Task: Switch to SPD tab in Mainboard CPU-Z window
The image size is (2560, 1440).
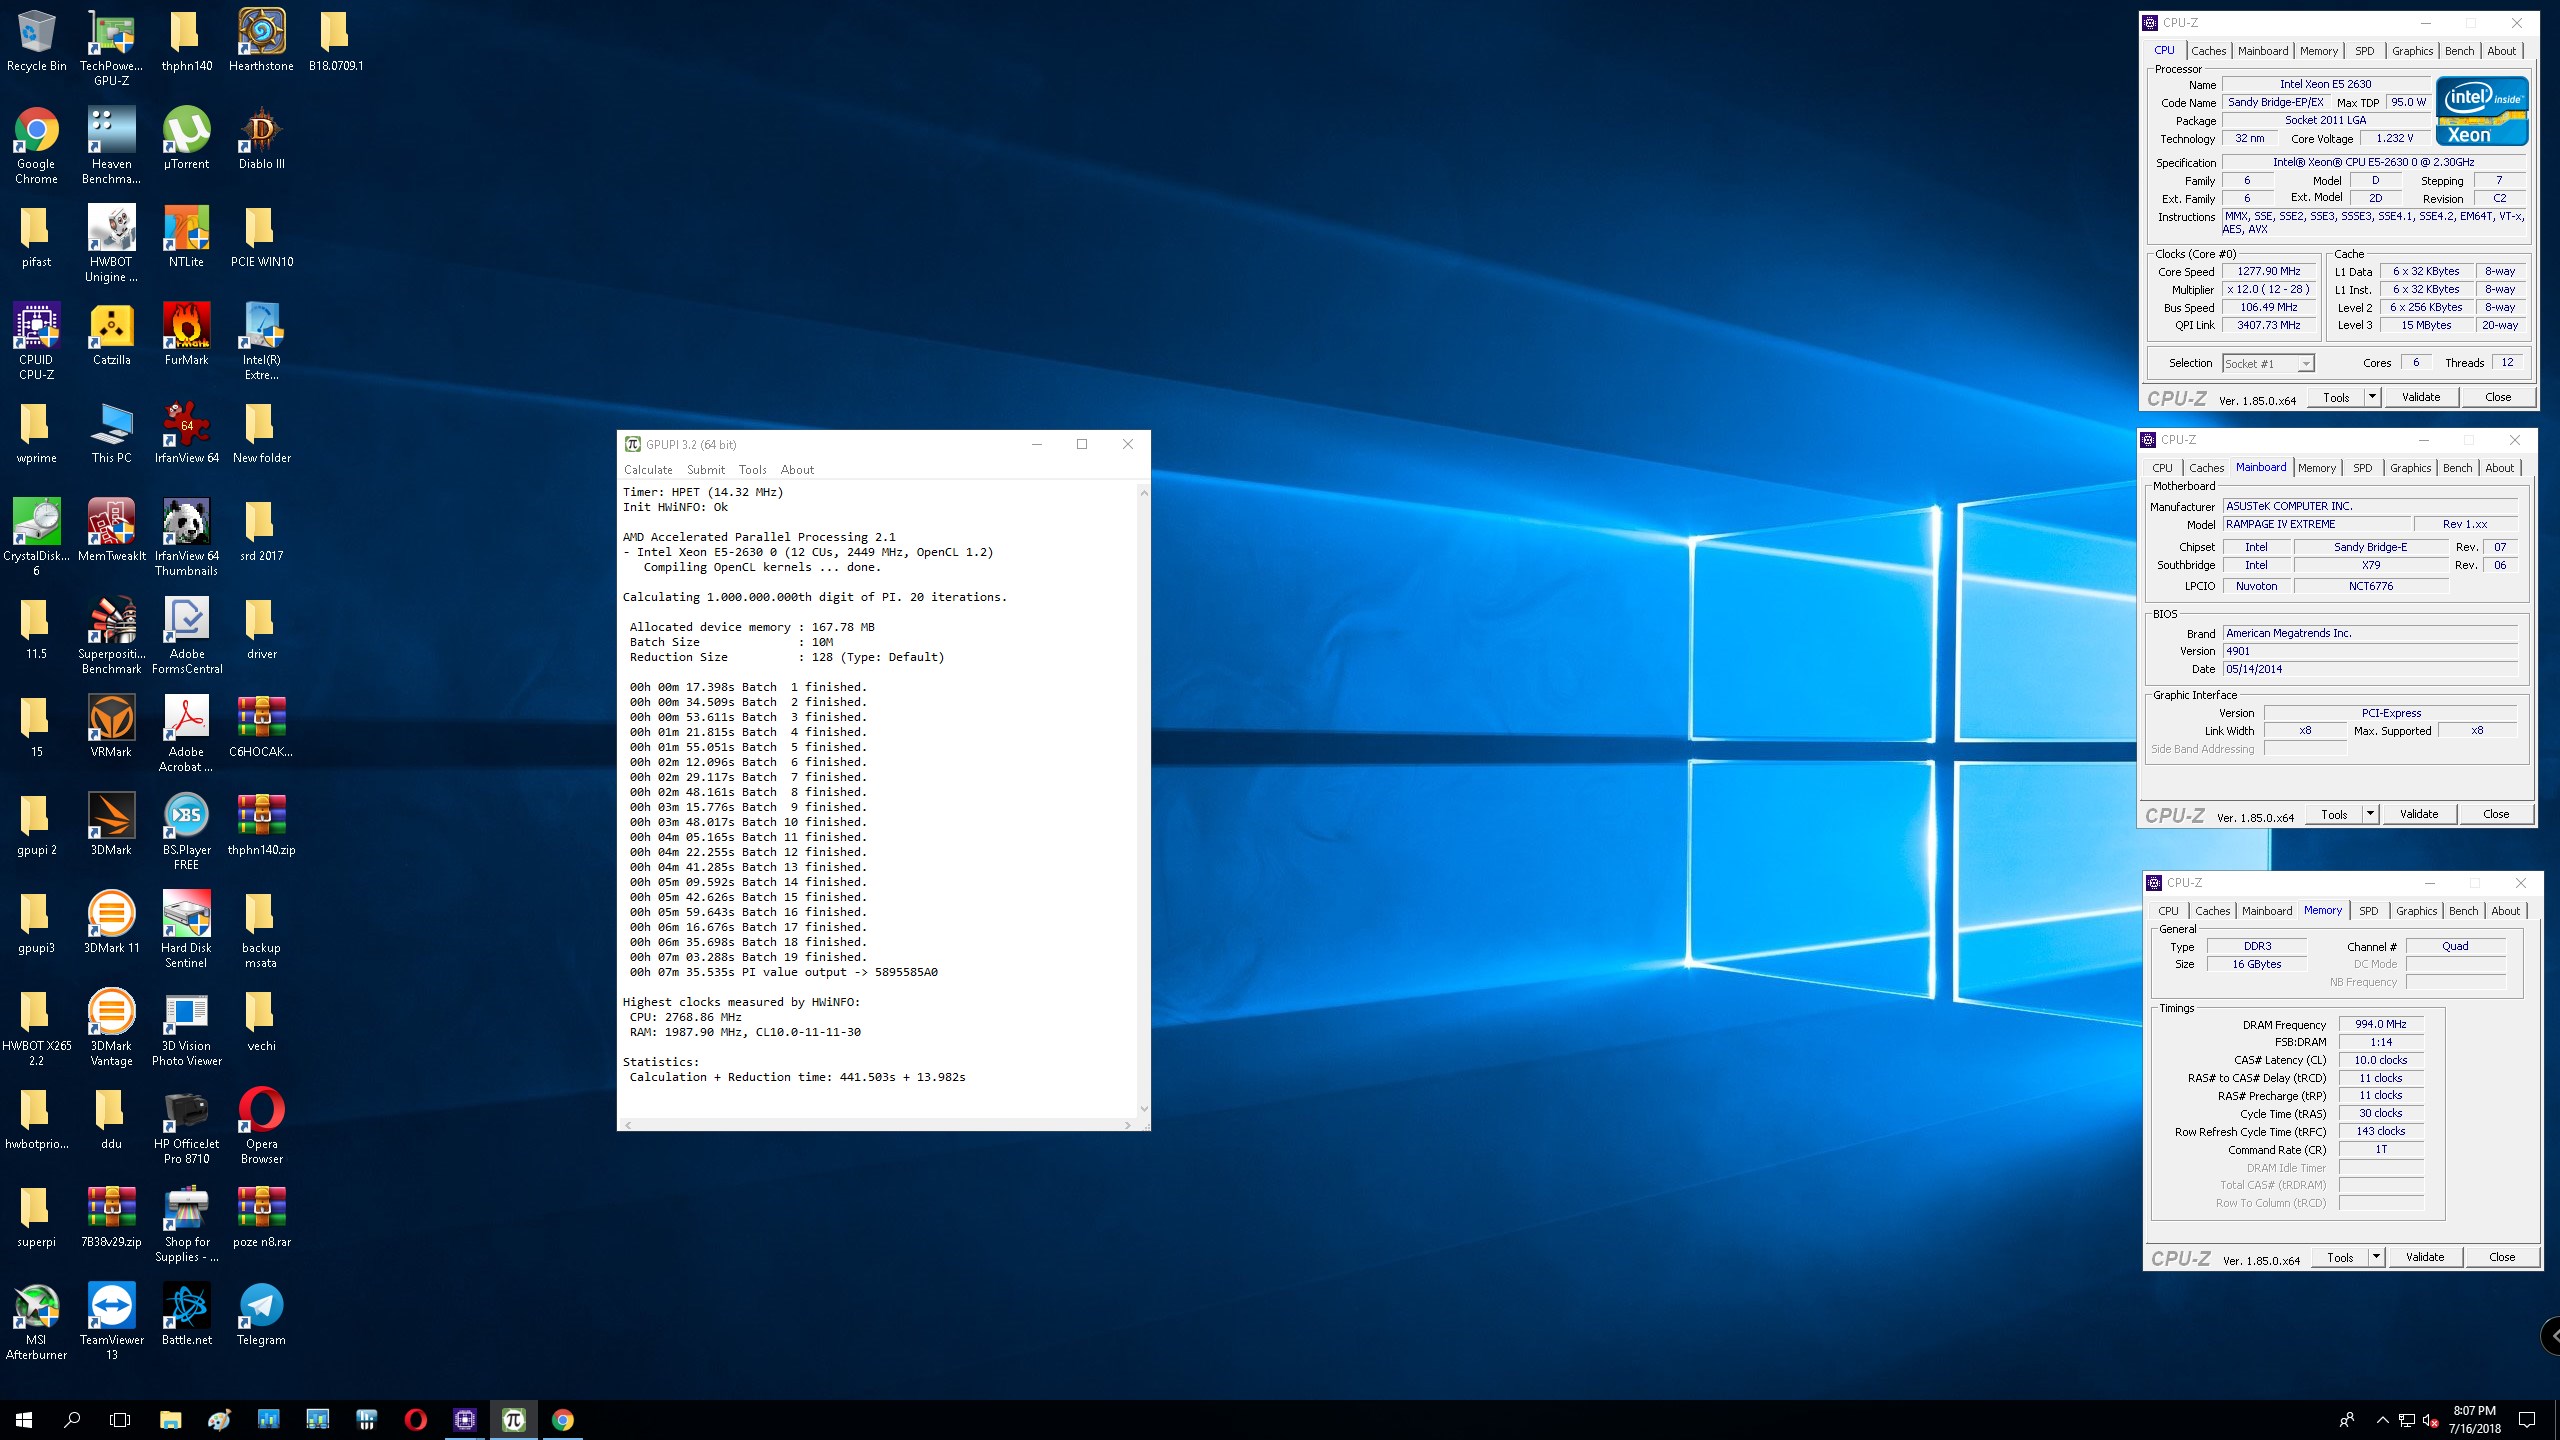Action: pyautogui.click(x=2362, y=468)
